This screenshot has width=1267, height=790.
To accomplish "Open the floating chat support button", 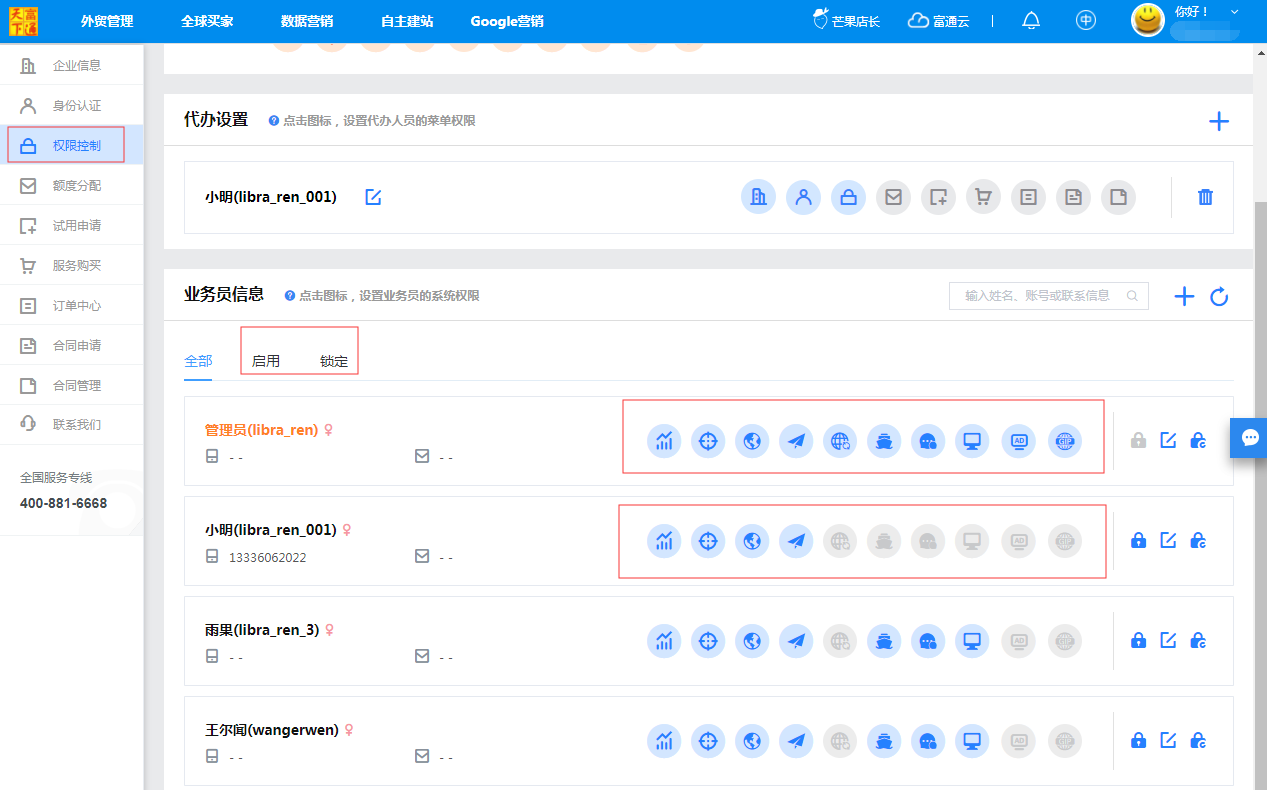I will tap(1250, 437).
